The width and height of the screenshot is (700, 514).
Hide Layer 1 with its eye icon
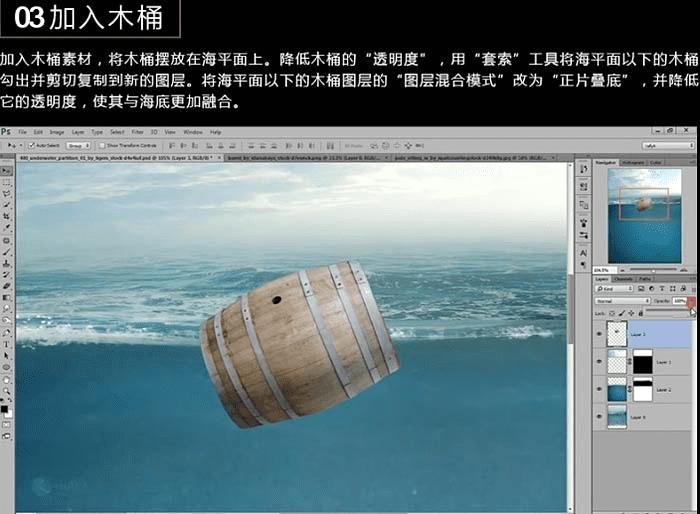point(599,362)
